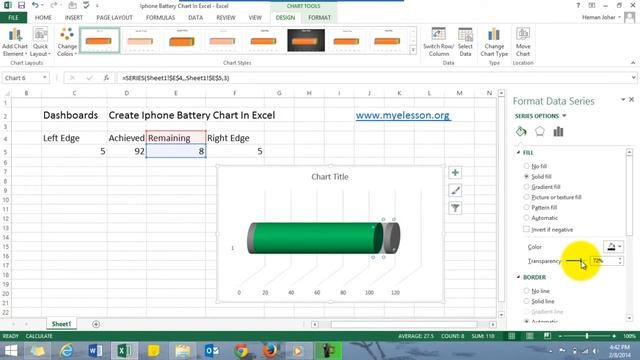Open Change Chart Type dialog
The width and height of the screenshot is (640, 360).
494,42
